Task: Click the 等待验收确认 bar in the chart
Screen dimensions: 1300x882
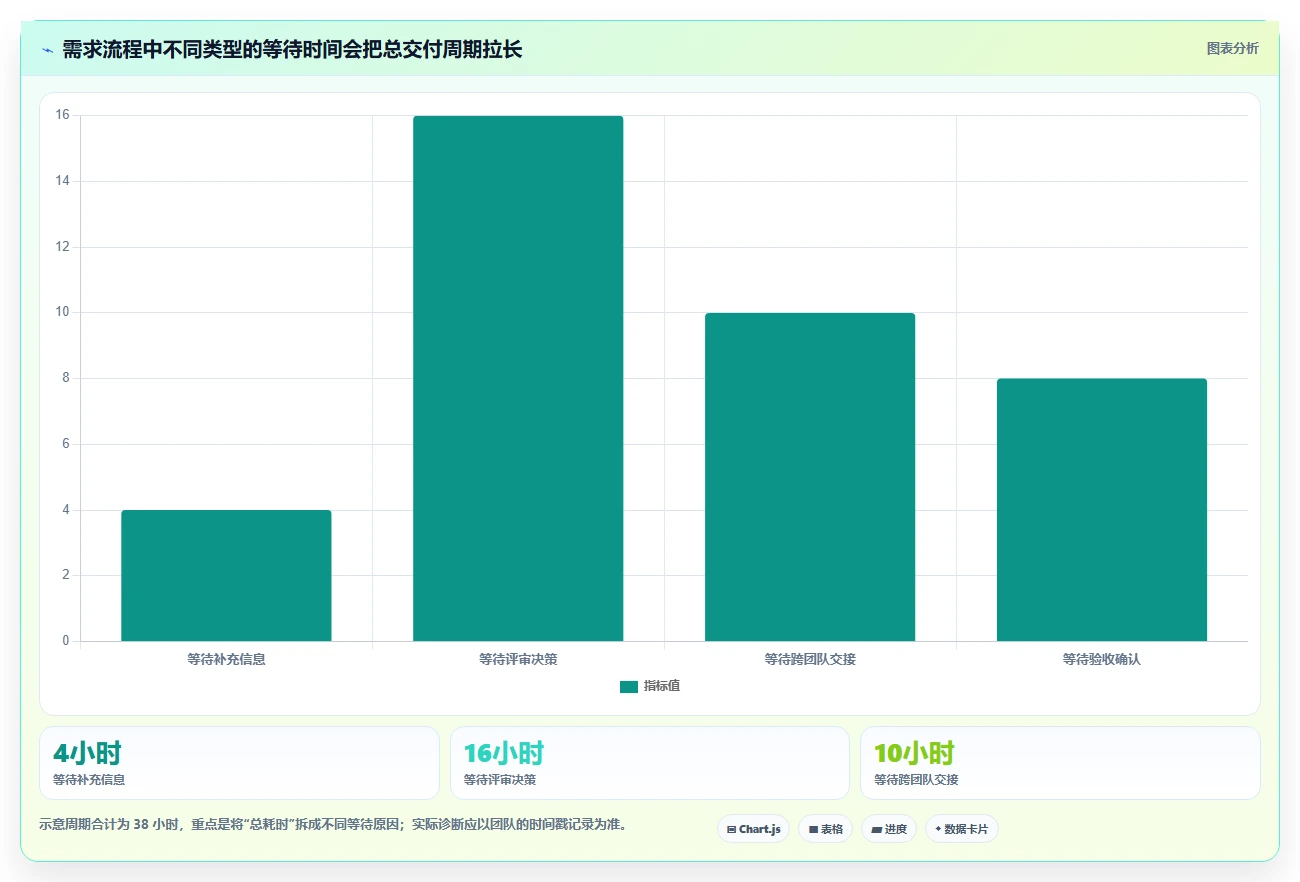Action: coord(1102,509)
